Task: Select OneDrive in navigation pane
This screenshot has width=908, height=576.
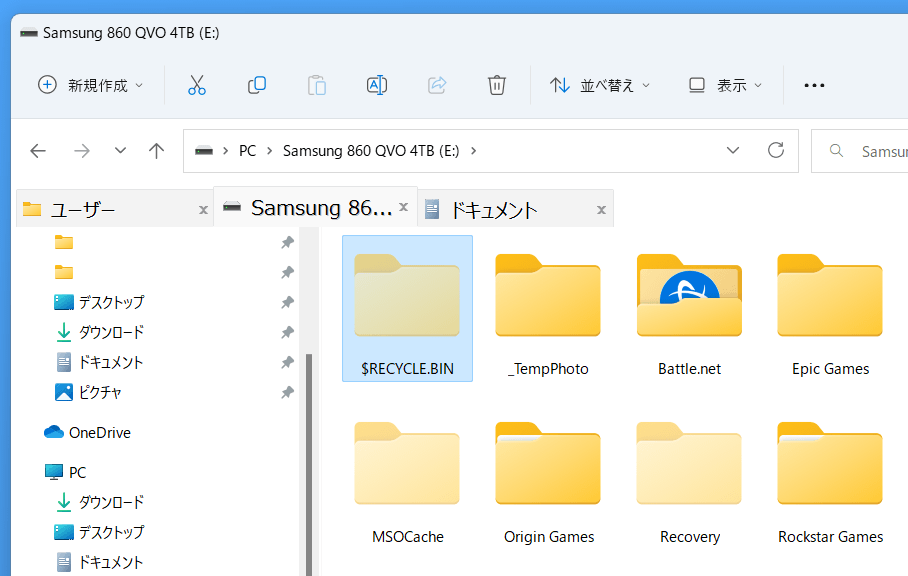Action: pos(87,432)
